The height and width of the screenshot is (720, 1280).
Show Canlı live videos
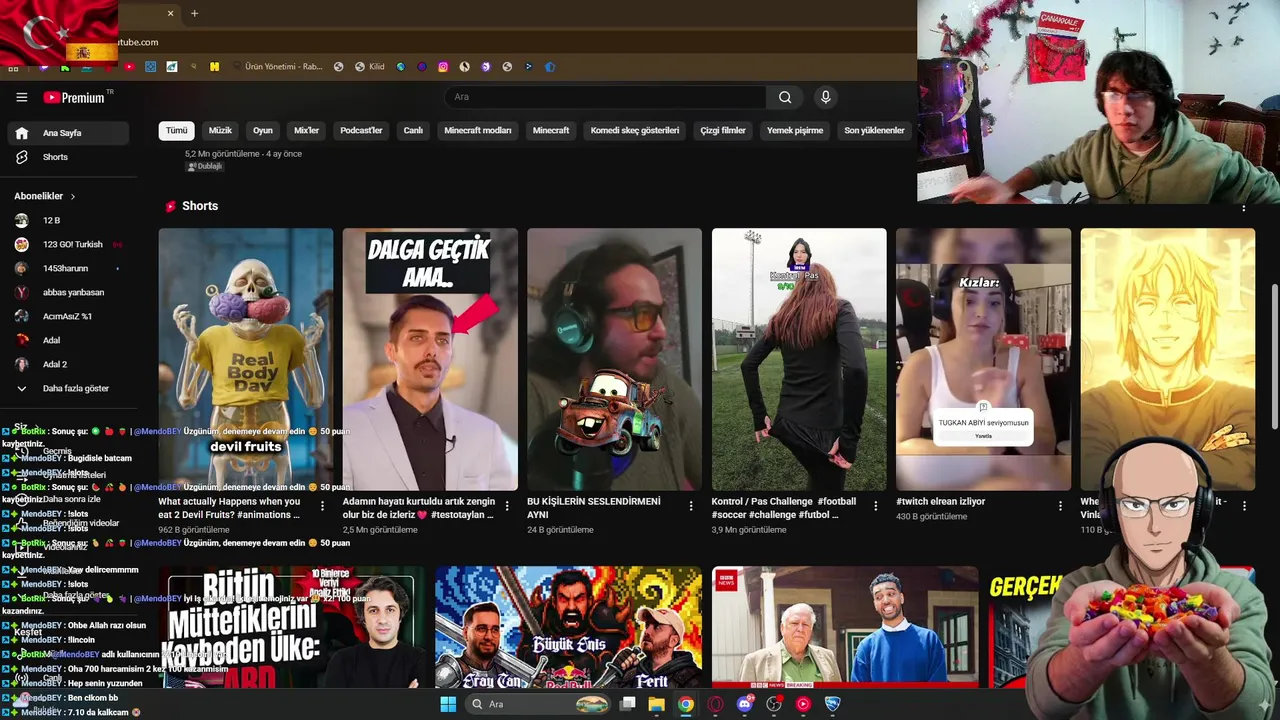(x=413, y=130)
